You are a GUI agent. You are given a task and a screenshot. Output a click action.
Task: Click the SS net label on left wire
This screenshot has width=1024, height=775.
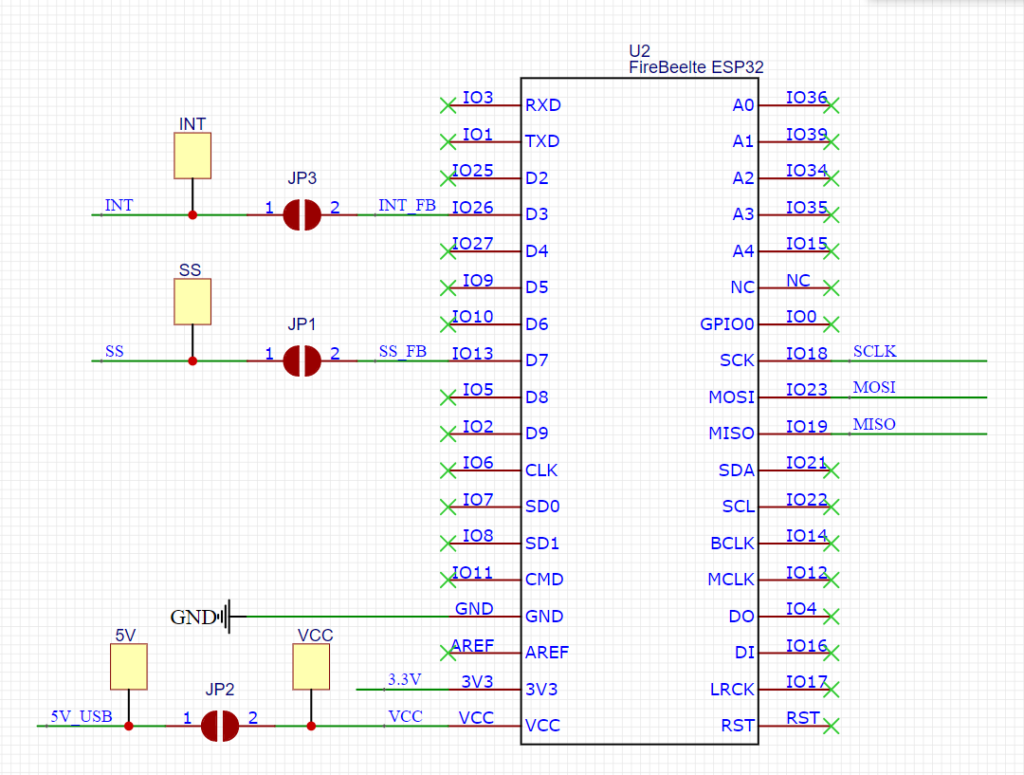click(x=114, y=351)
